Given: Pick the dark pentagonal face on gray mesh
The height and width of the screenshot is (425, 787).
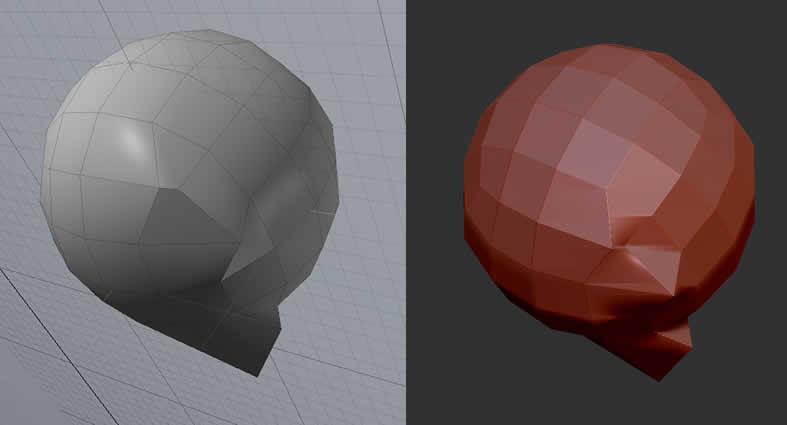Looking at the screenshot, I should coord(187,216).
